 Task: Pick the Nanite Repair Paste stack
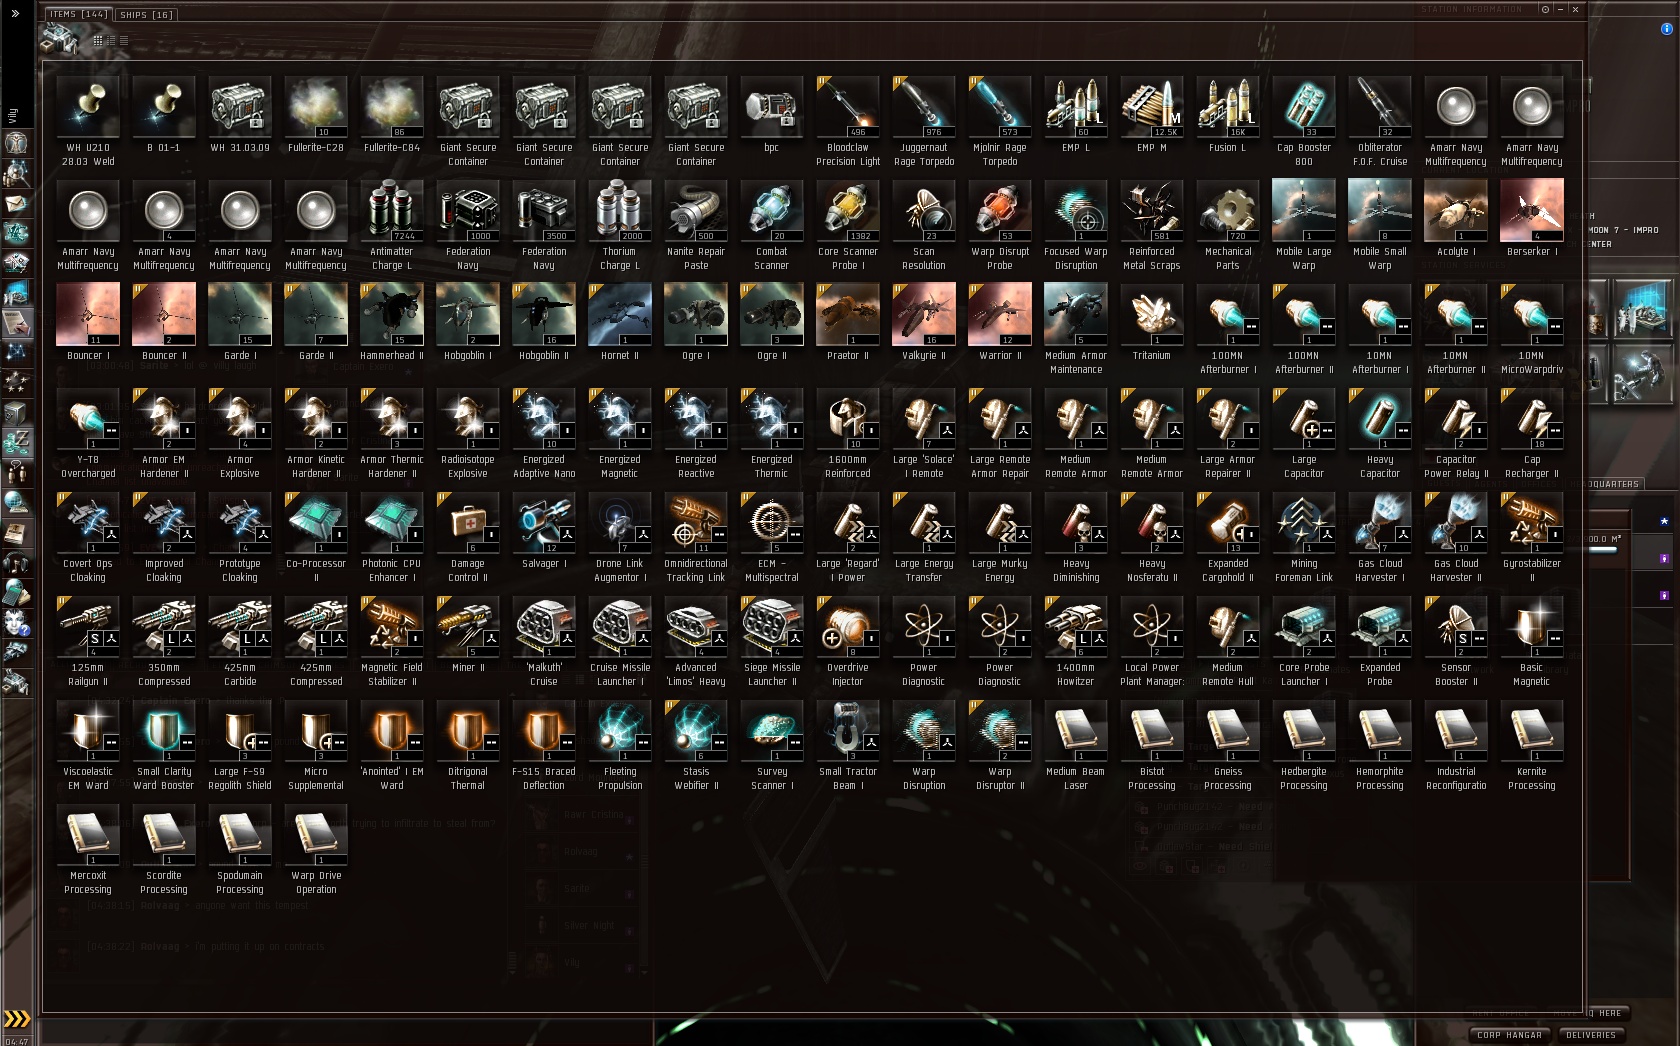pyautogui.click(x=695, y=225)
